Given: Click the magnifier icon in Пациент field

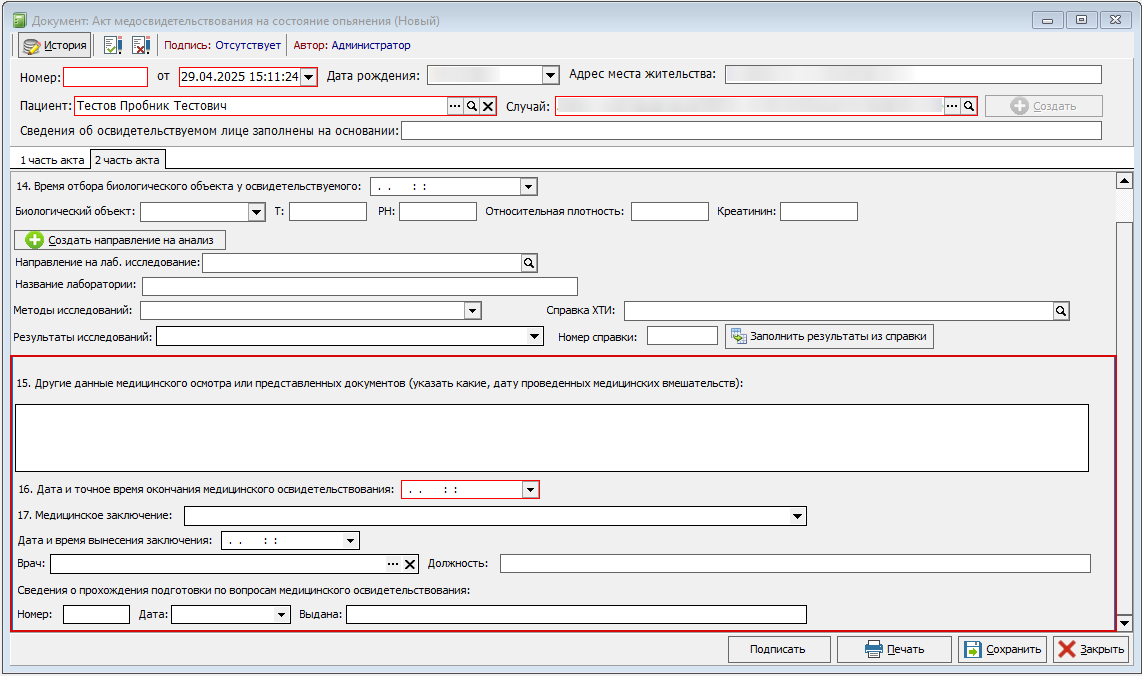Looking at the screenshot, I should click(472, 106).
